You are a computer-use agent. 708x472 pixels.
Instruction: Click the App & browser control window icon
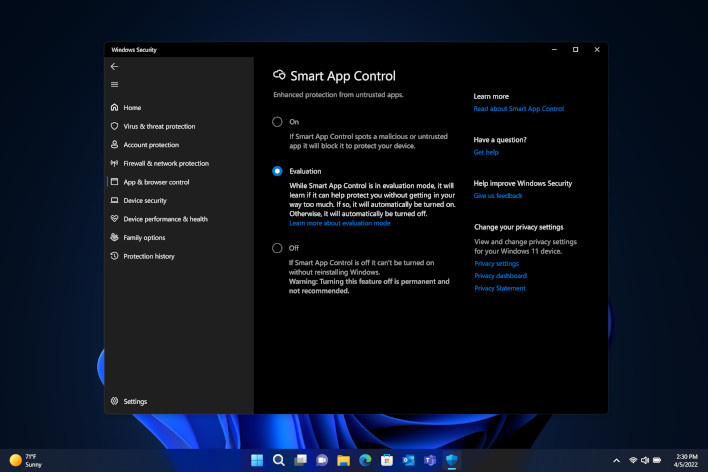115,182
